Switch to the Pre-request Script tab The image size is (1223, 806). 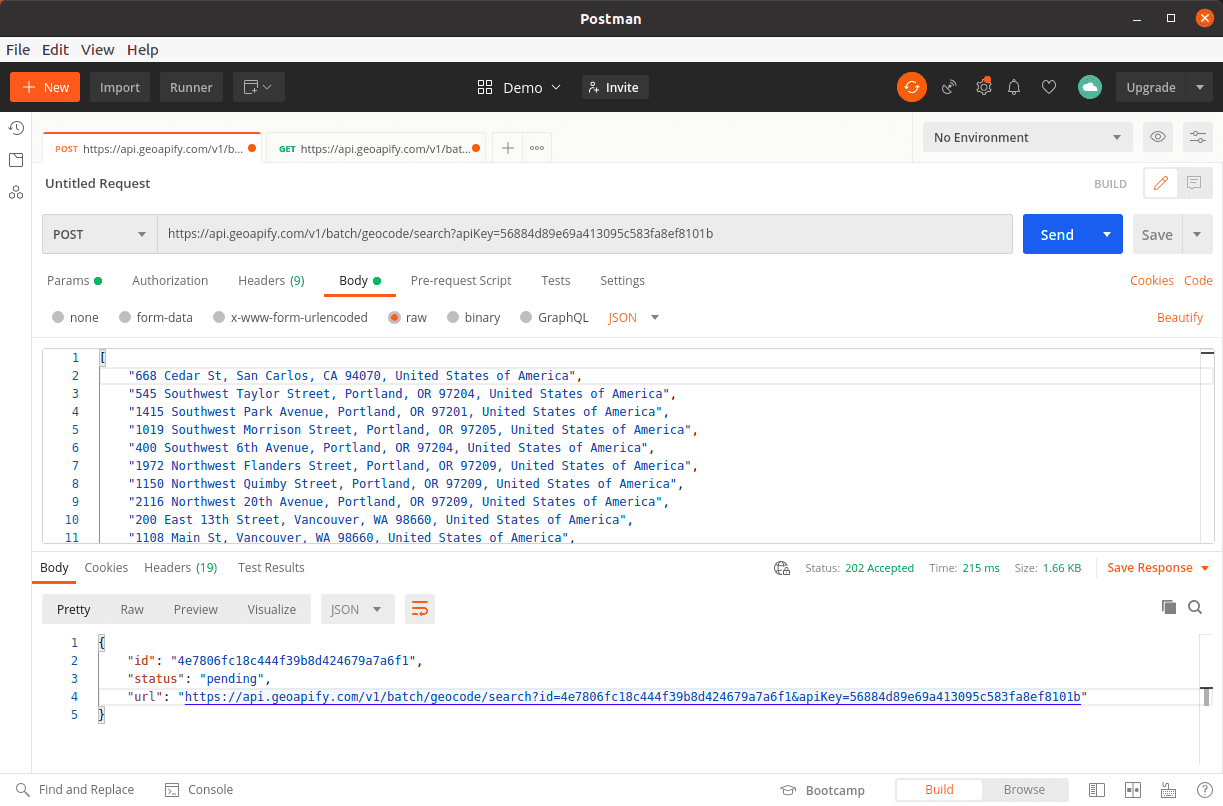461,281
